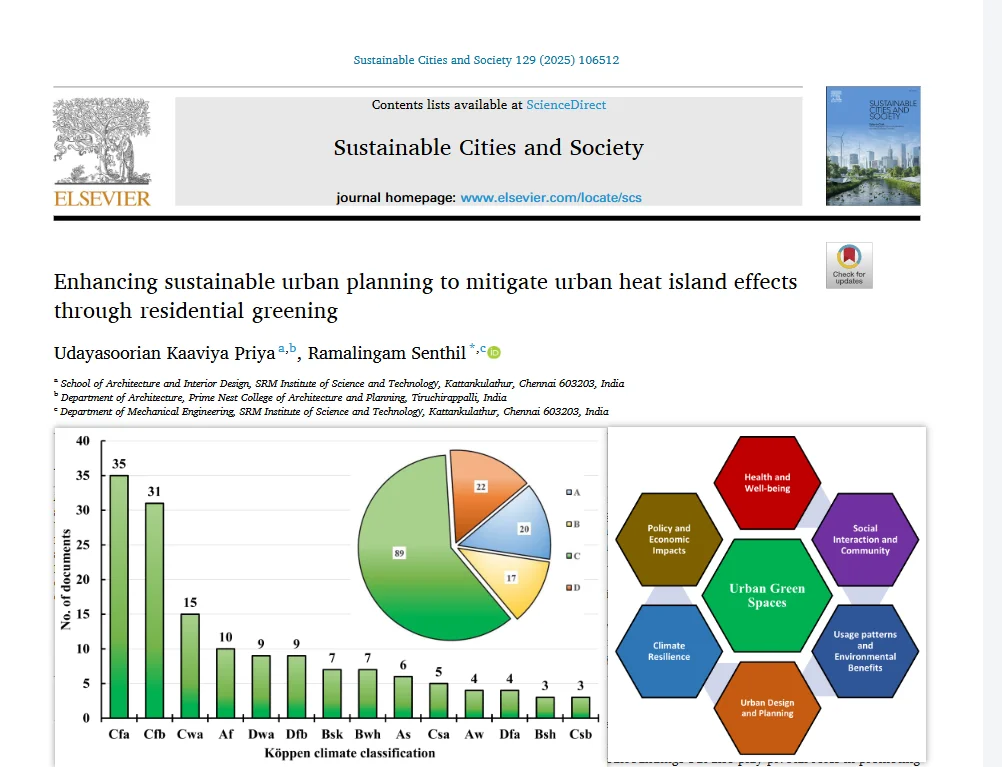Click Usage patterns and Environmental Benefits hexagon
Viewport: 1002px width, 767px height.
coord(865,651)
